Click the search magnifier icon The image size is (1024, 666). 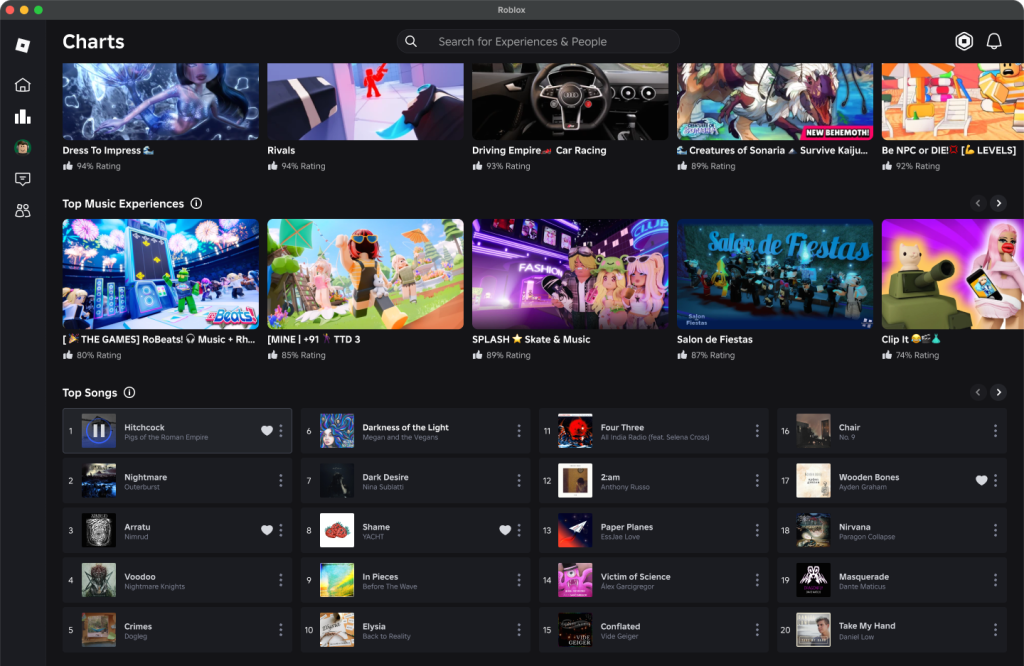coord(411,41)
